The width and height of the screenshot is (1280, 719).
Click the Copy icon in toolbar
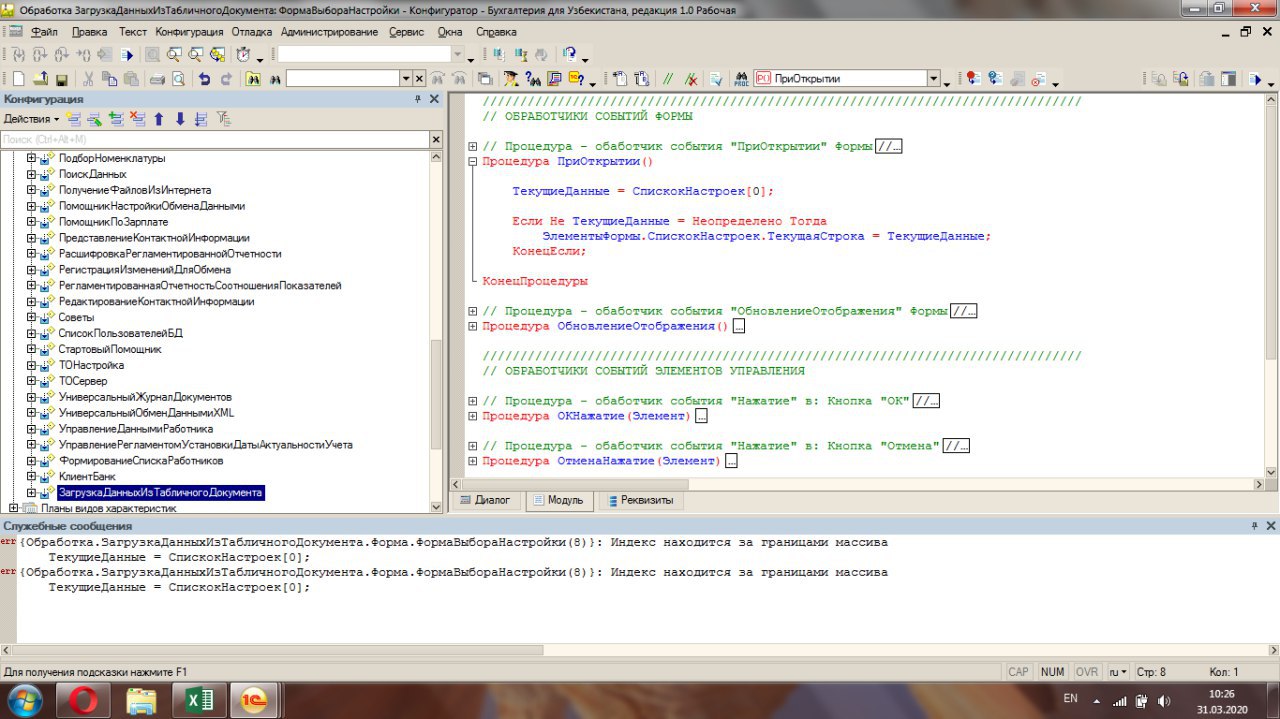click(109, 79)
